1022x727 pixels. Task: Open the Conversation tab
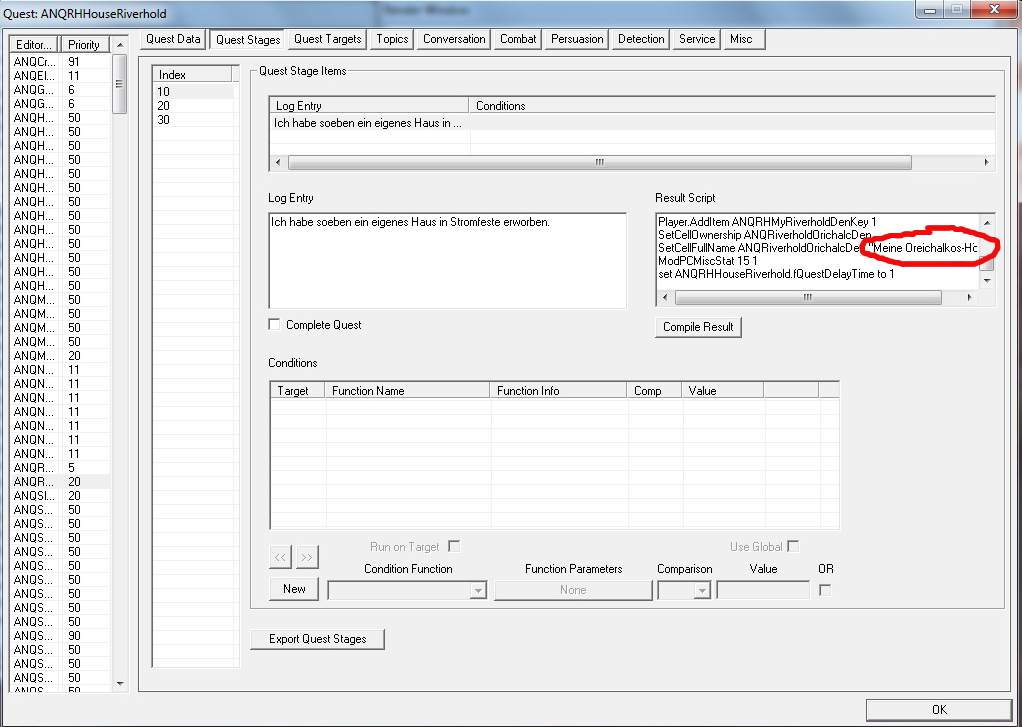point(454,39)
